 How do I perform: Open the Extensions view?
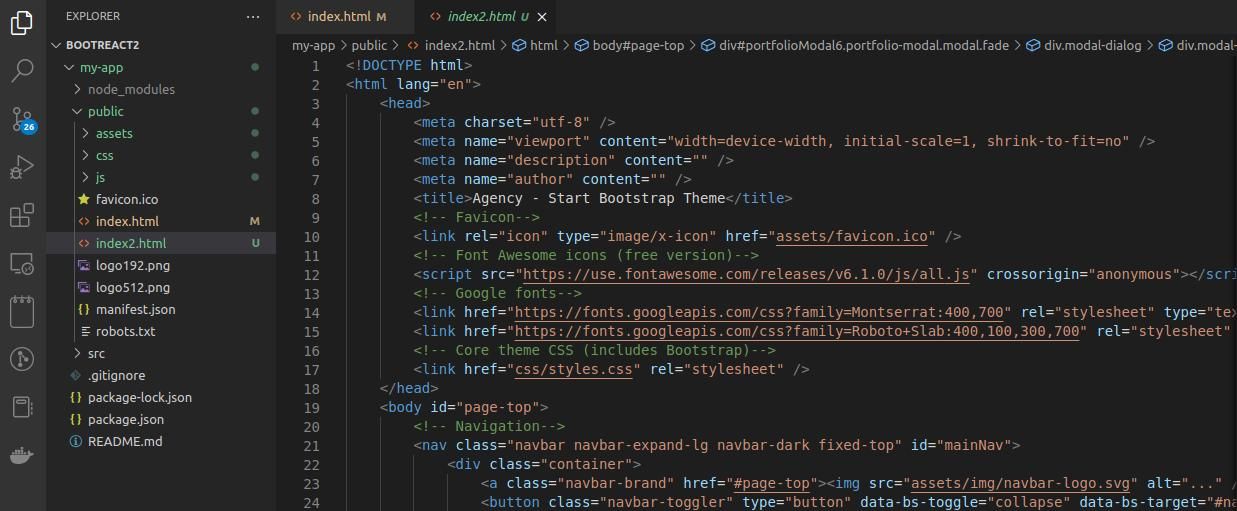tap(22, 215)
